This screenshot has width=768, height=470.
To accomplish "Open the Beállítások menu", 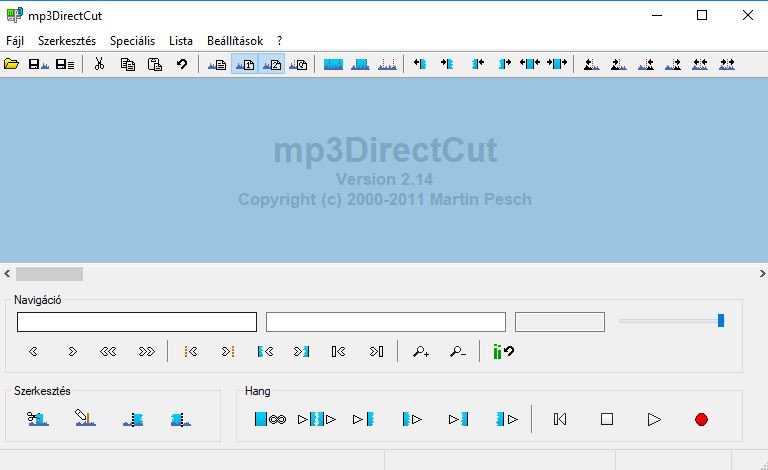I will (x=234, y=41).
